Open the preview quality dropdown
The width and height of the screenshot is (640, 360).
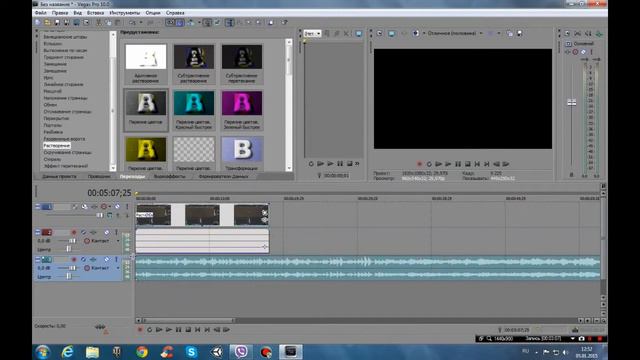pos(481,33)
